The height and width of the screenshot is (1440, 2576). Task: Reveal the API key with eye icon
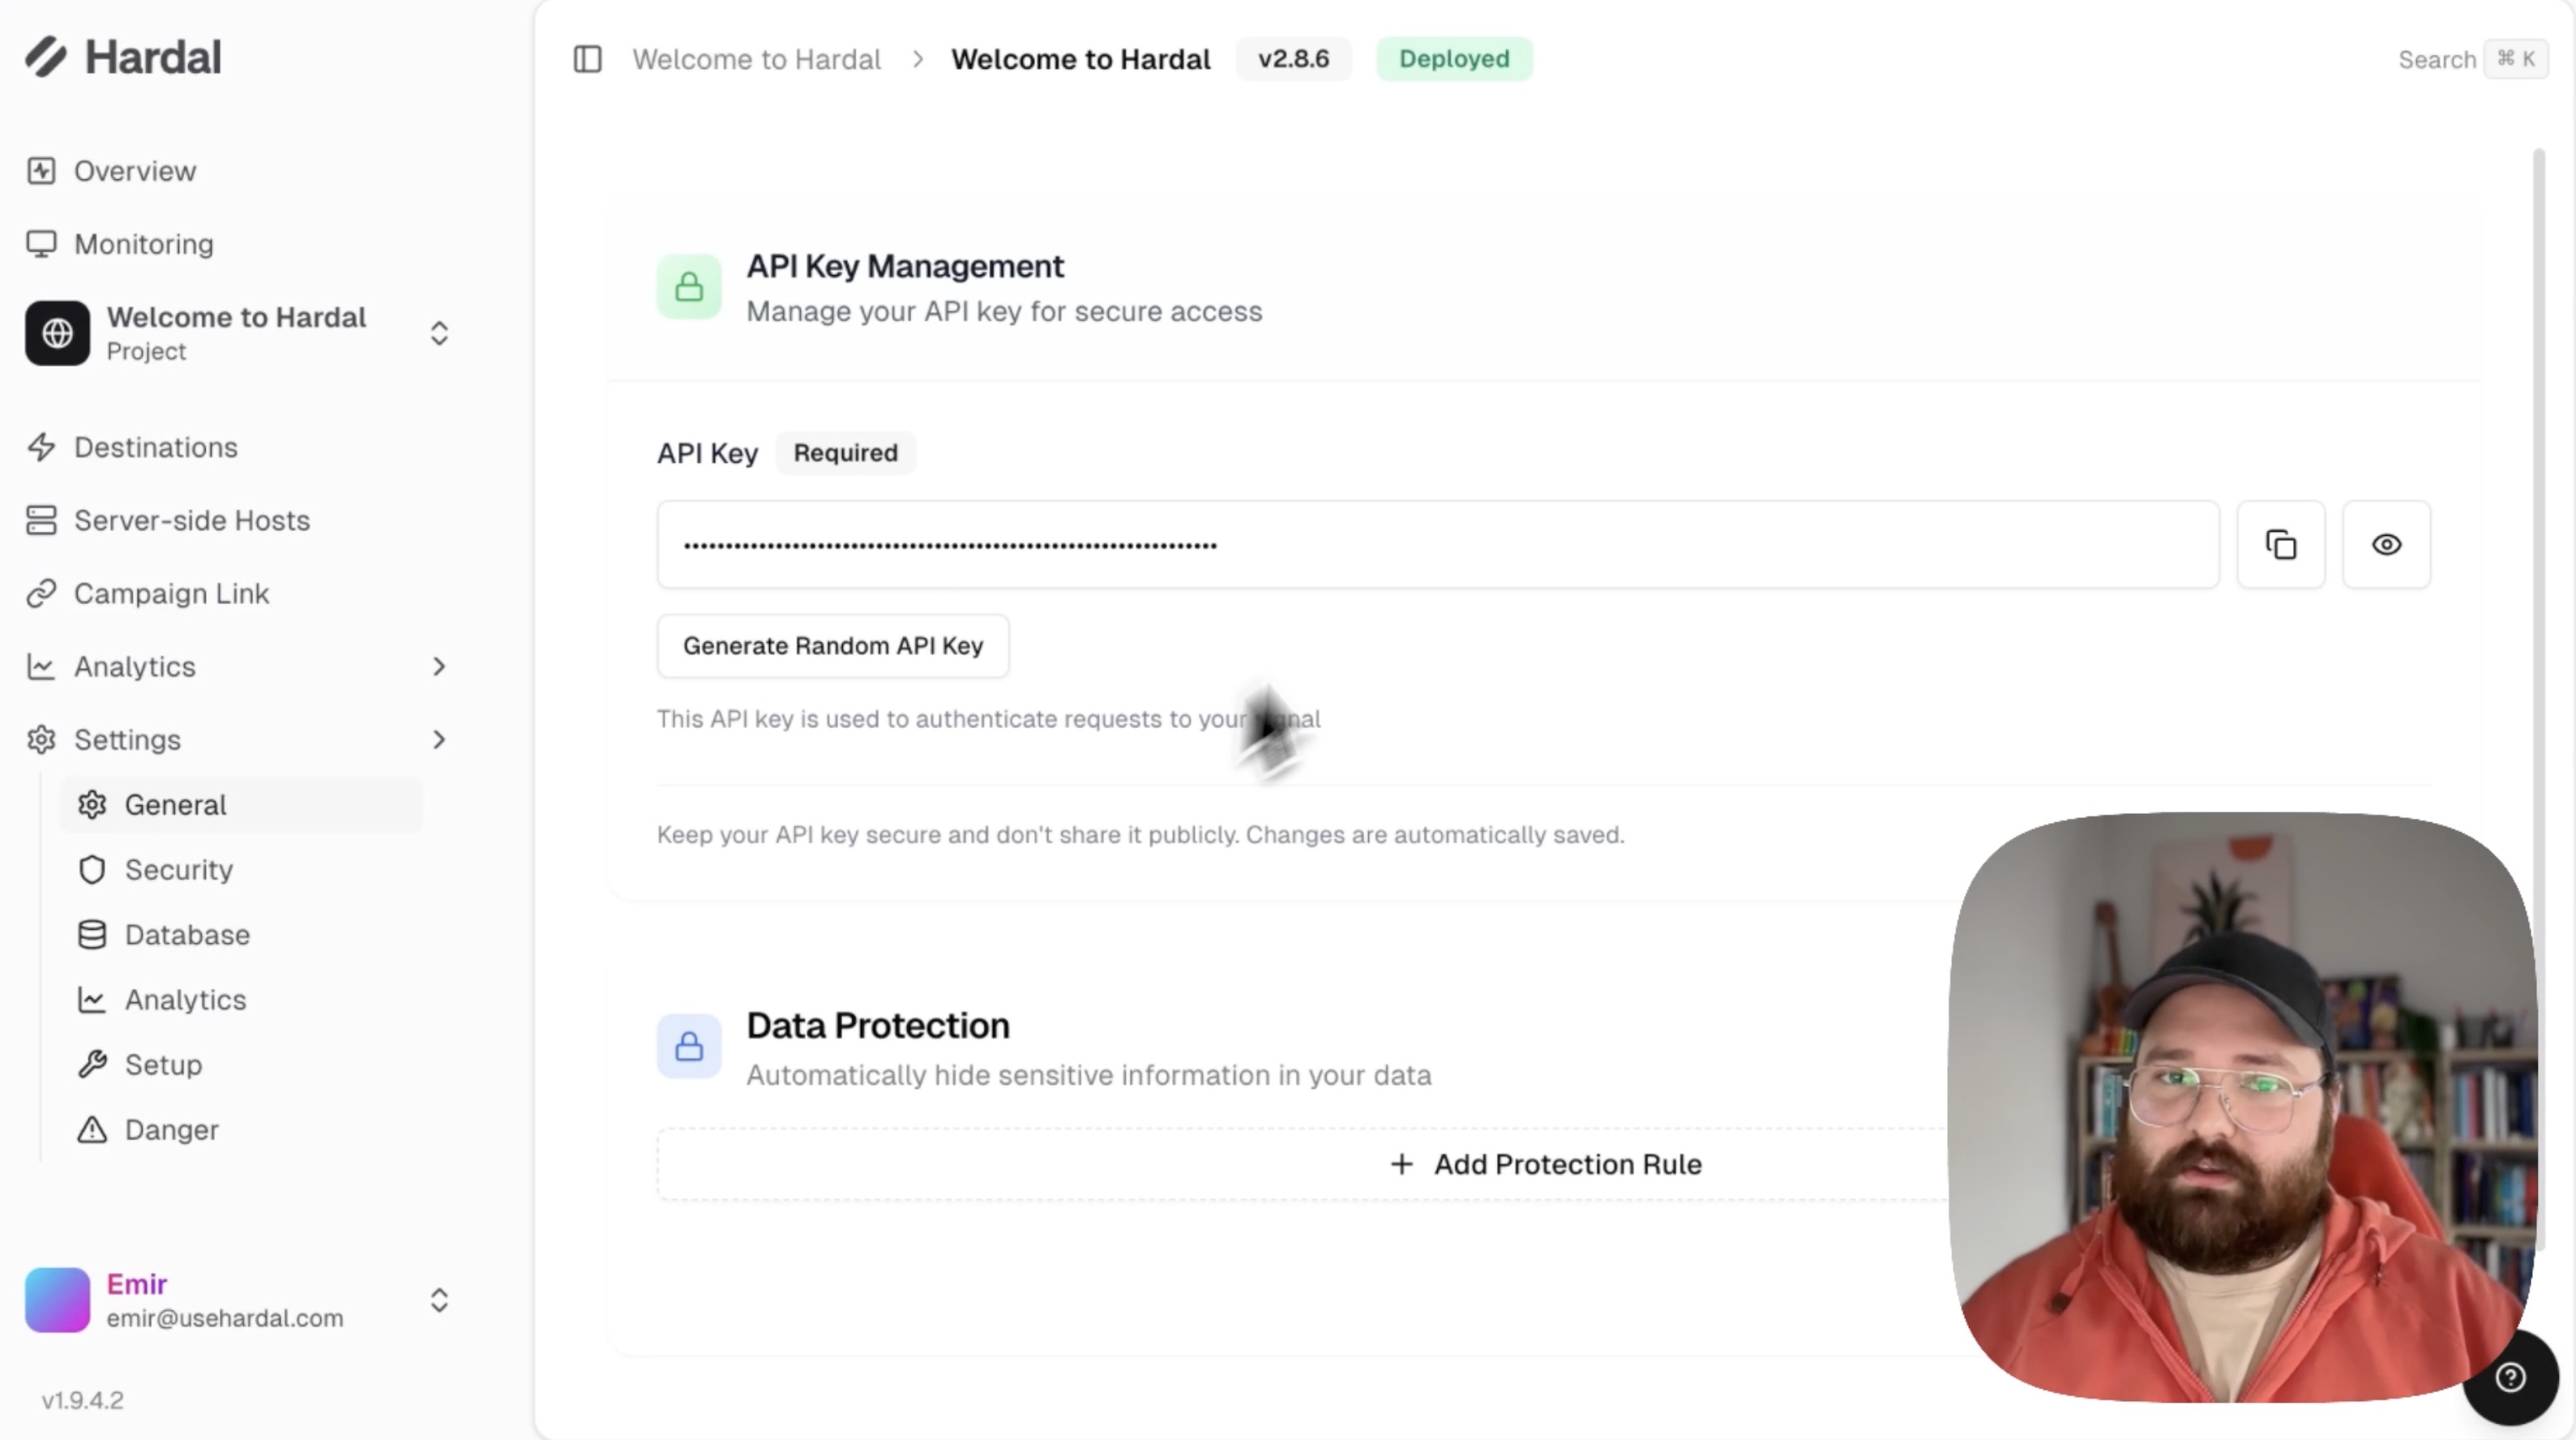2386,545
